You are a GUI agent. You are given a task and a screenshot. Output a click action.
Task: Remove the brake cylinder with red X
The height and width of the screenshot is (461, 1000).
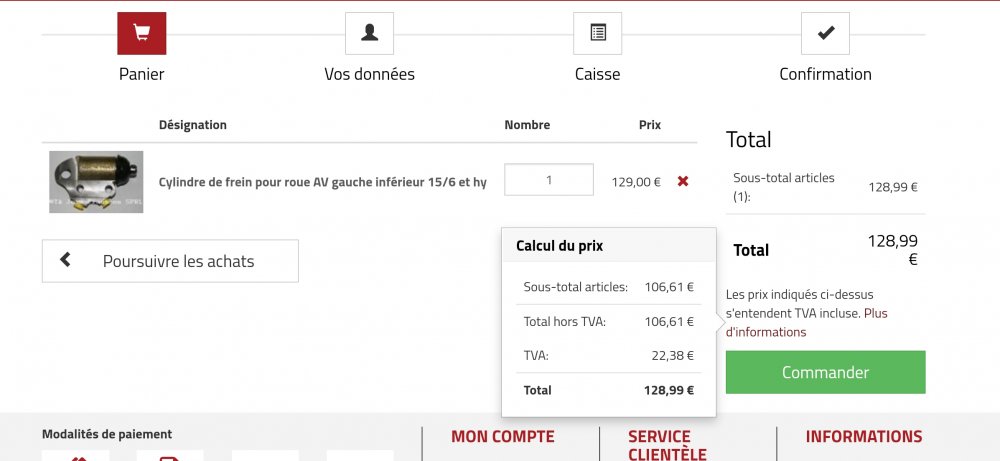click(683, 181)
